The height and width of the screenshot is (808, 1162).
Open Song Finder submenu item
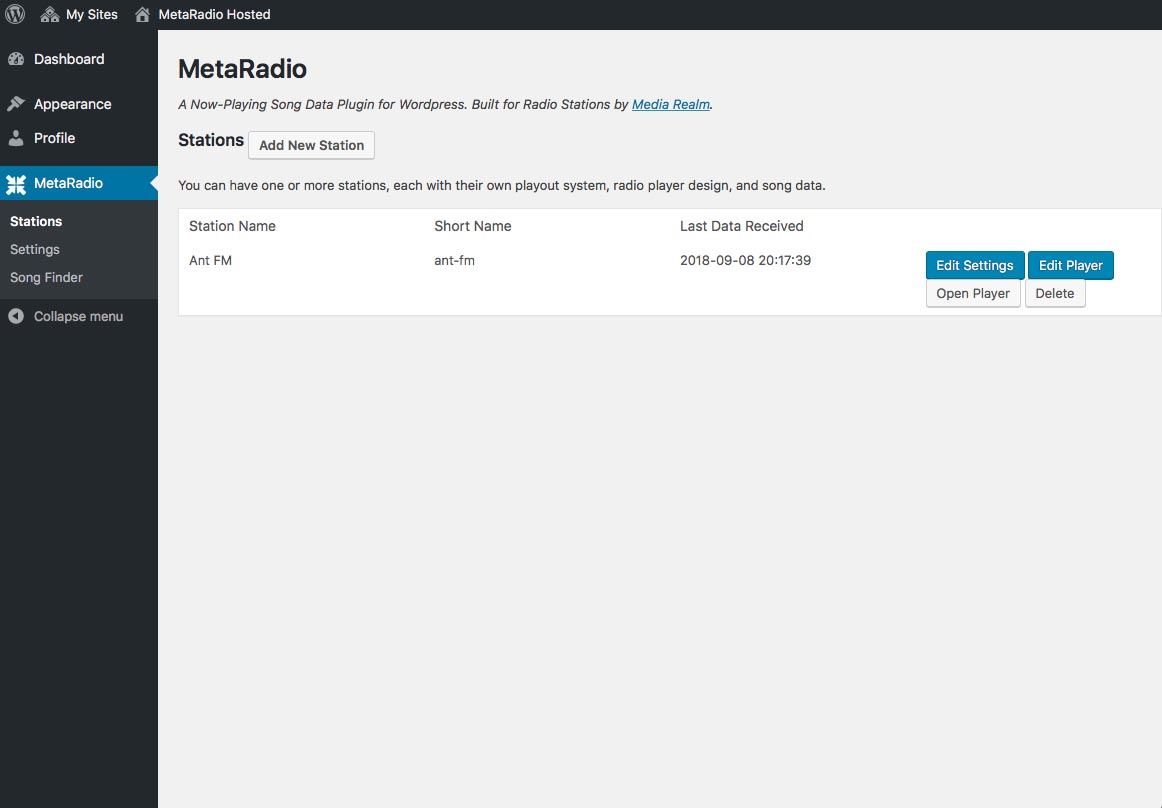point(46,278)
